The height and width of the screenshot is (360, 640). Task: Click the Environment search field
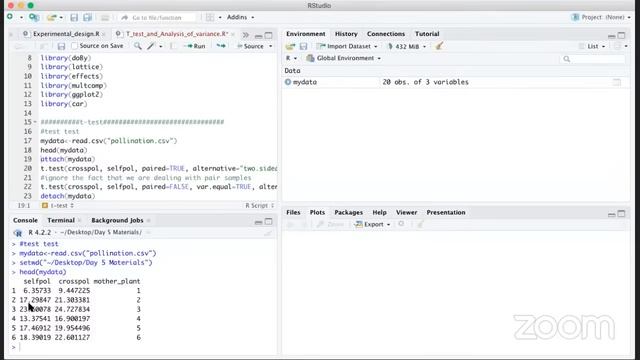click(593, 59)
